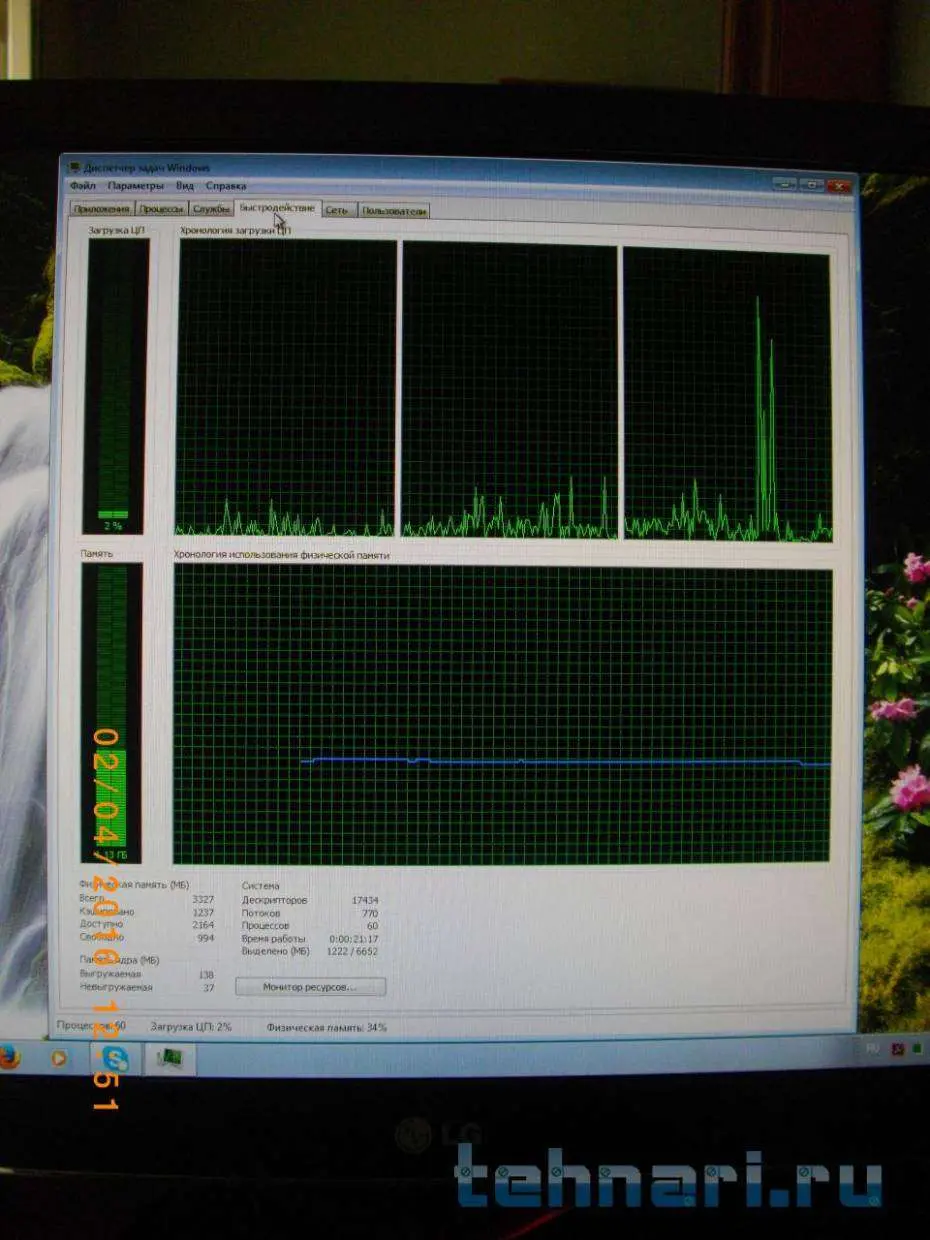The width and height of the screenshot is (930, 1240).
Task: Click status bar text Физическая память: 34%
Action: coord(326,1028)
